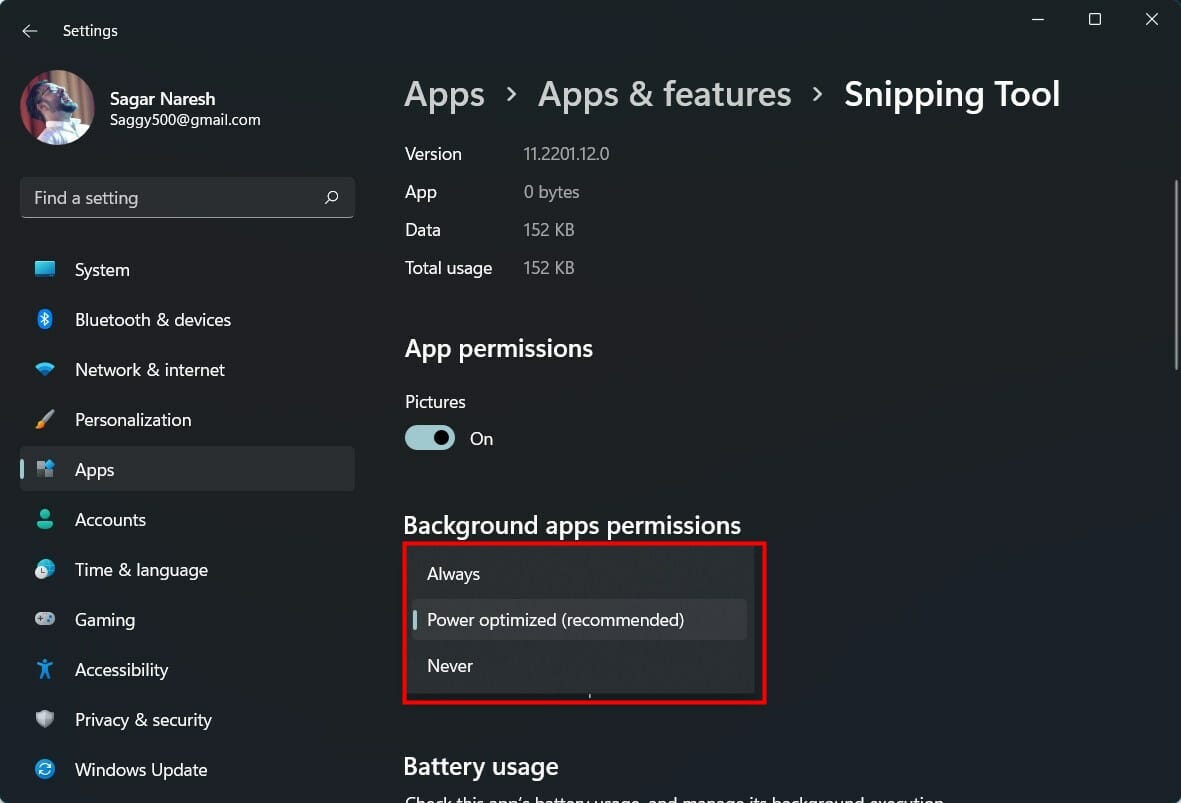Open Personalization settings
The image size is (1181, 803).
point(45,419)
